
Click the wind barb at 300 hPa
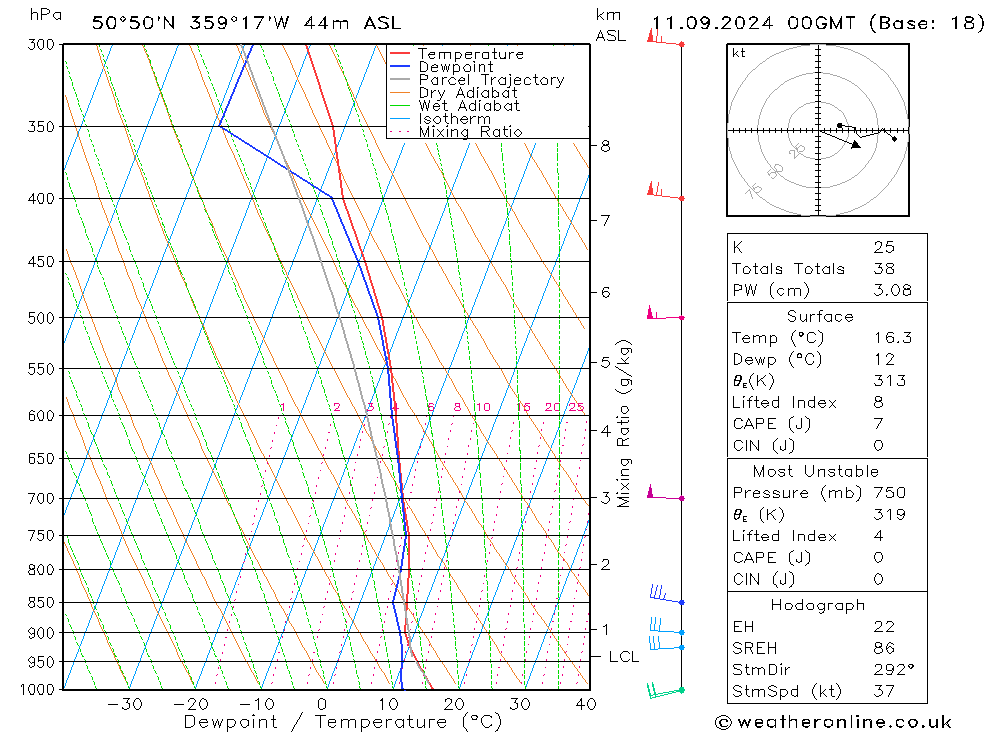pyautogui.click(x=665, y=38)
